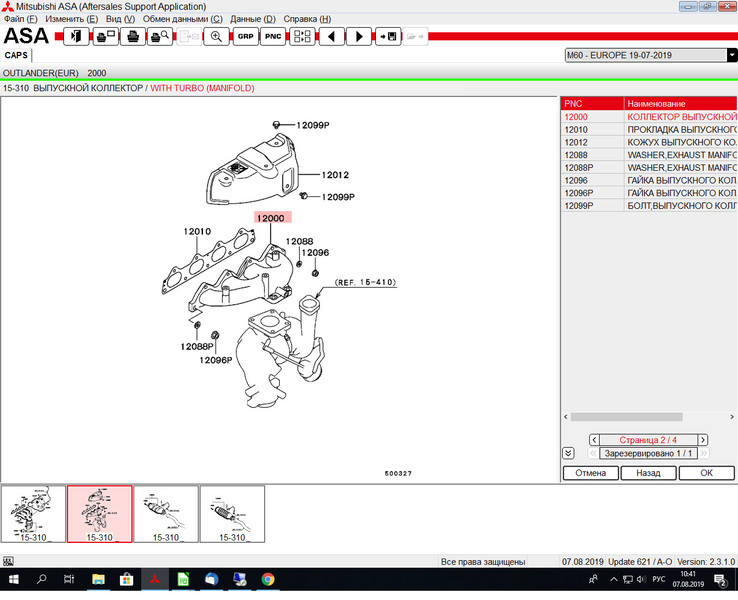Click the 12088 washer label on the diagram
The height and width of the screenshot is (600, 738).
click(299, 241)
